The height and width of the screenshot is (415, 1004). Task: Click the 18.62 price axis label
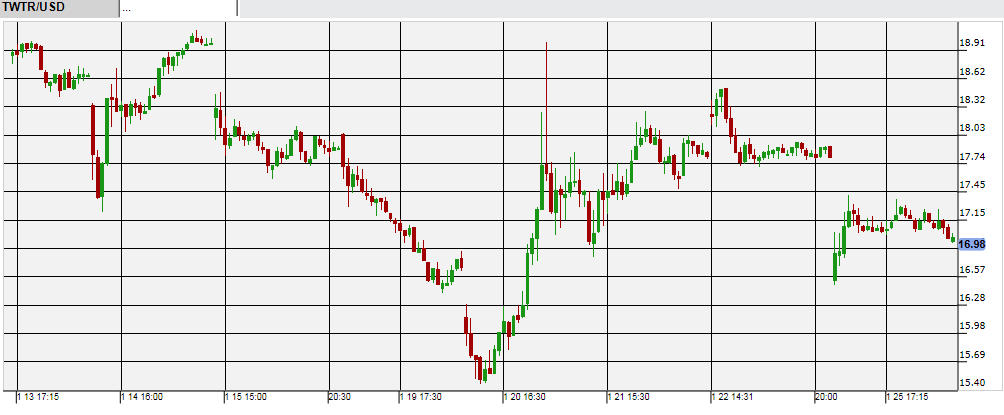(x=973, y=72)
